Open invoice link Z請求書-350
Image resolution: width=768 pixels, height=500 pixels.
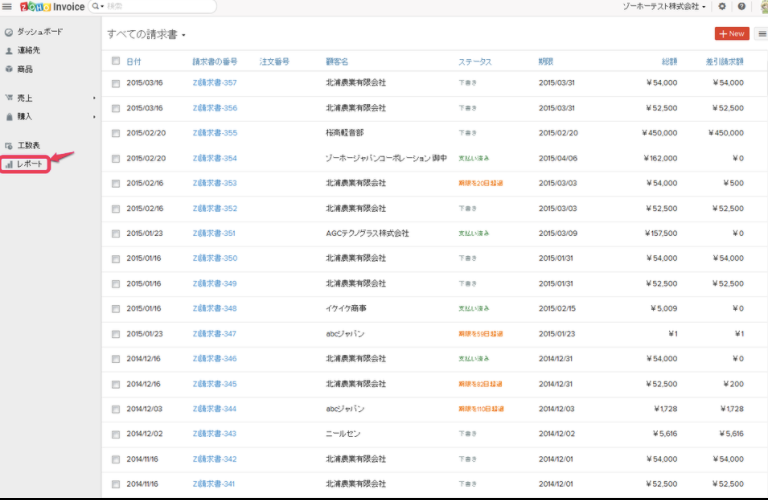coord(214,258)
